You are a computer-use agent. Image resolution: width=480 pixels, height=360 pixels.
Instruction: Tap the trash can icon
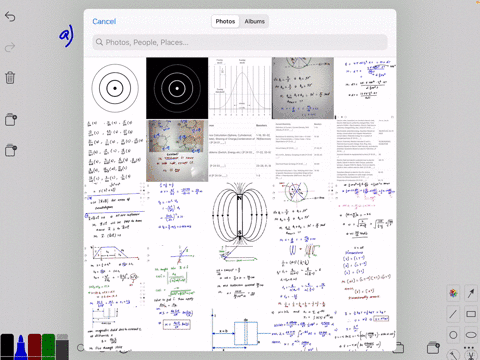(x=10, y=78)
